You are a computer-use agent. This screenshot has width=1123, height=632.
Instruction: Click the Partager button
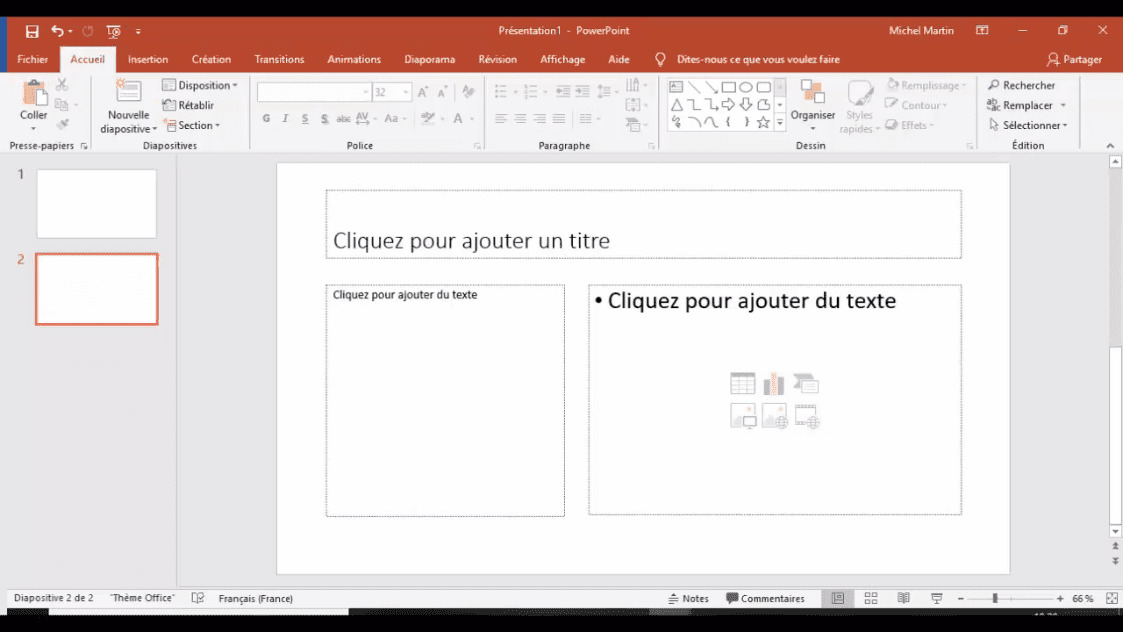point(1077,59)
